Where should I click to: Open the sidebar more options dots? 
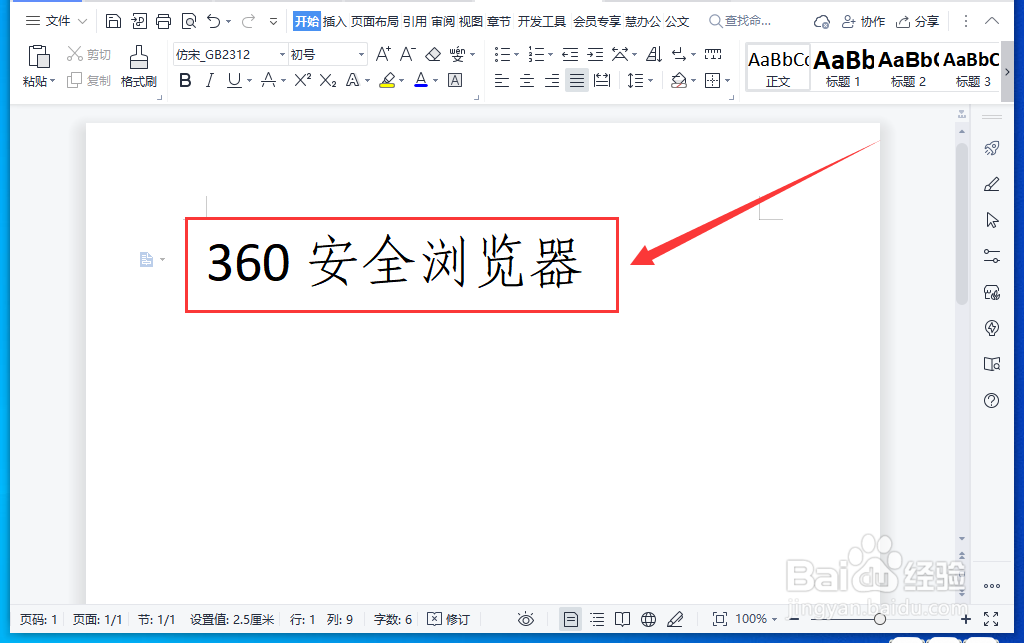pos(991,586)
